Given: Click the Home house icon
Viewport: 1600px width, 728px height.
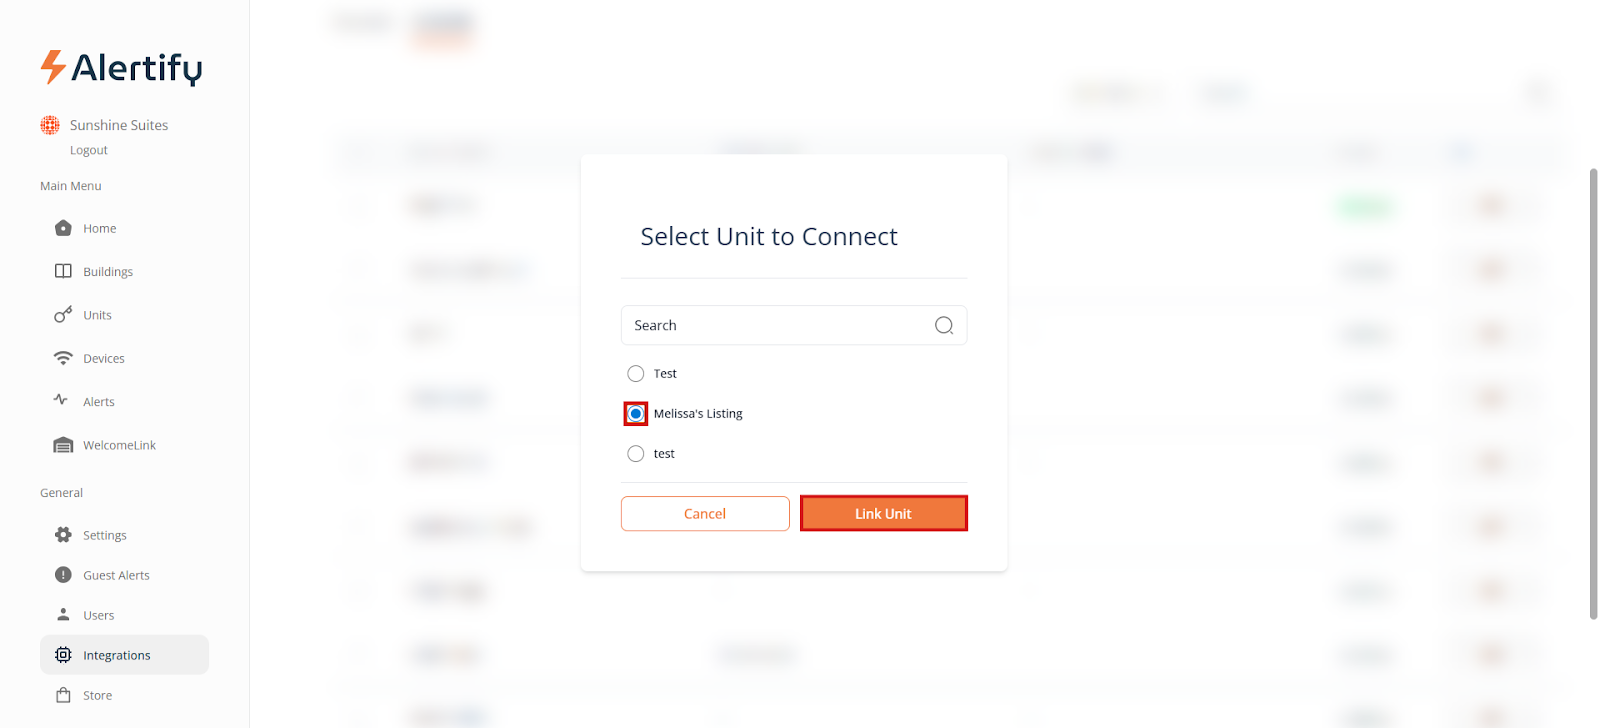Looking at the screenshot, I should (x=63, y=228).
